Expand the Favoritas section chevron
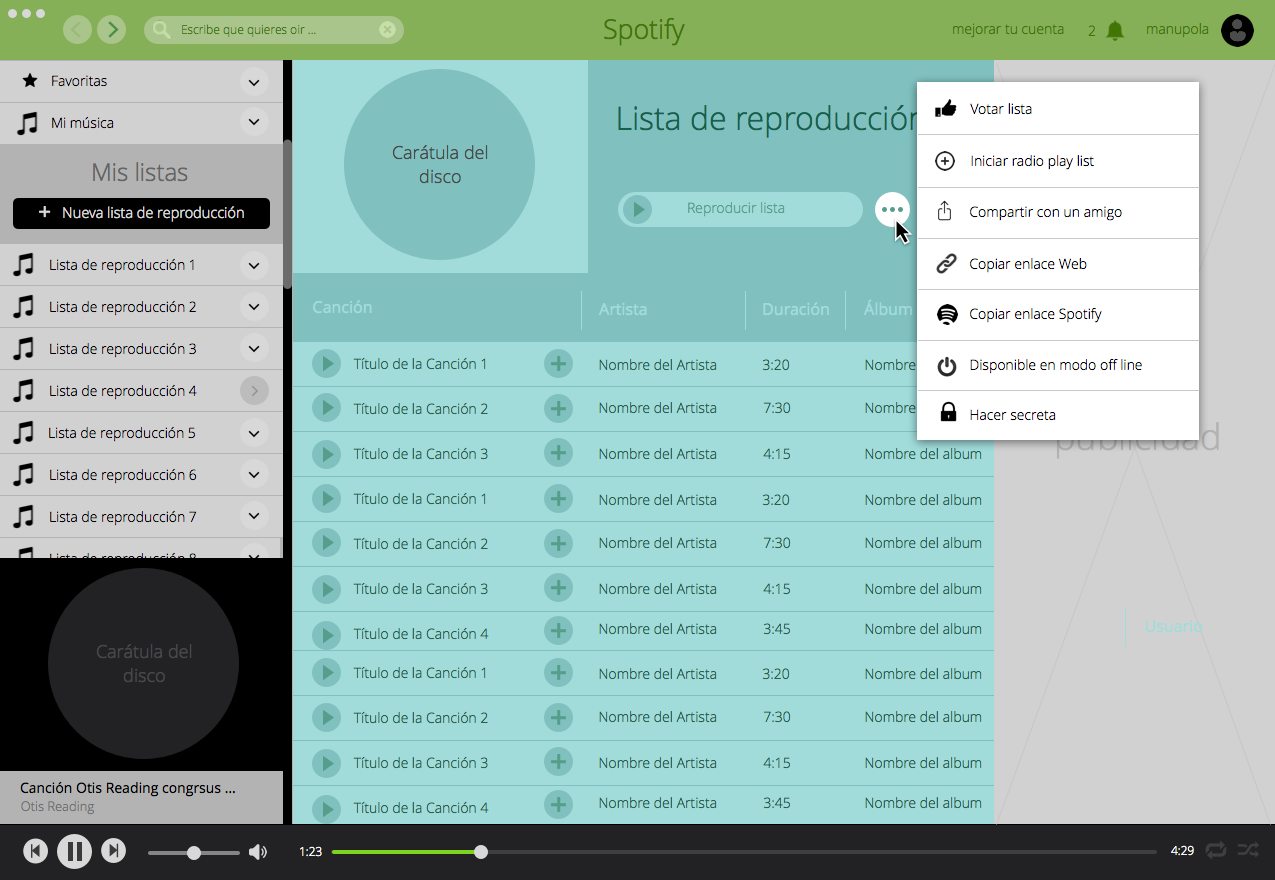 (x=254, y=82)
